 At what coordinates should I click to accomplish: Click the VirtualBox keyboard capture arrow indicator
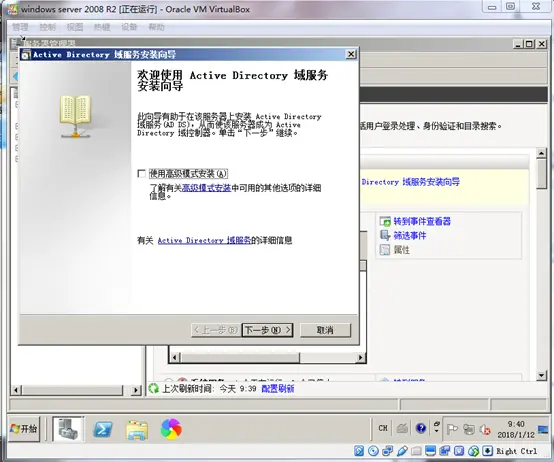tap(488, 451)
